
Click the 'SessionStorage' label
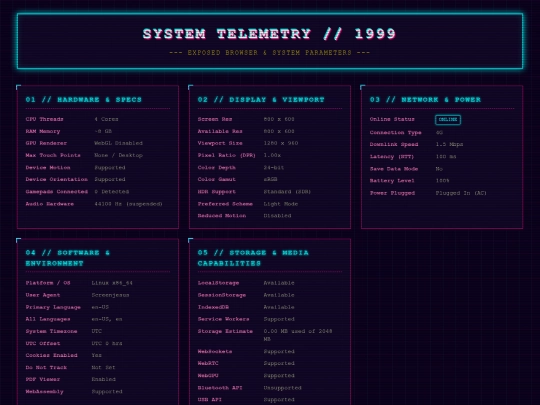pos(222,295)
